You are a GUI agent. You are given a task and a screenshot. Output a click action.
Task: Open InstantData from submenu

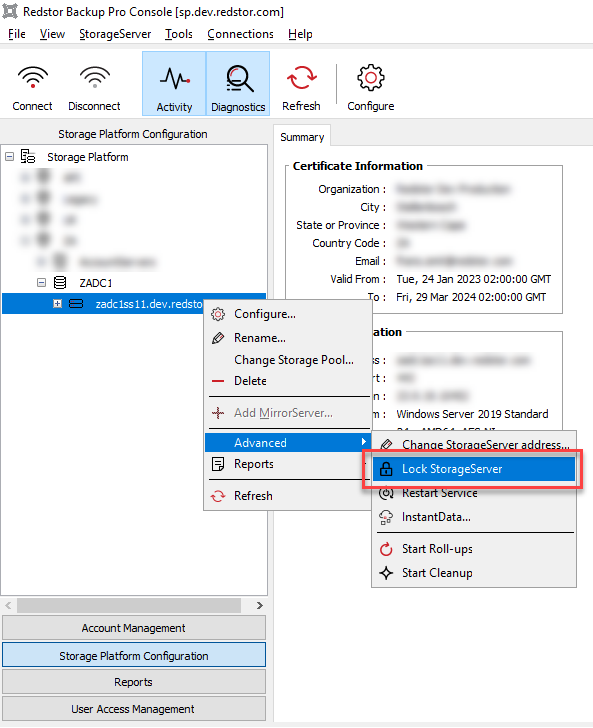474,517
